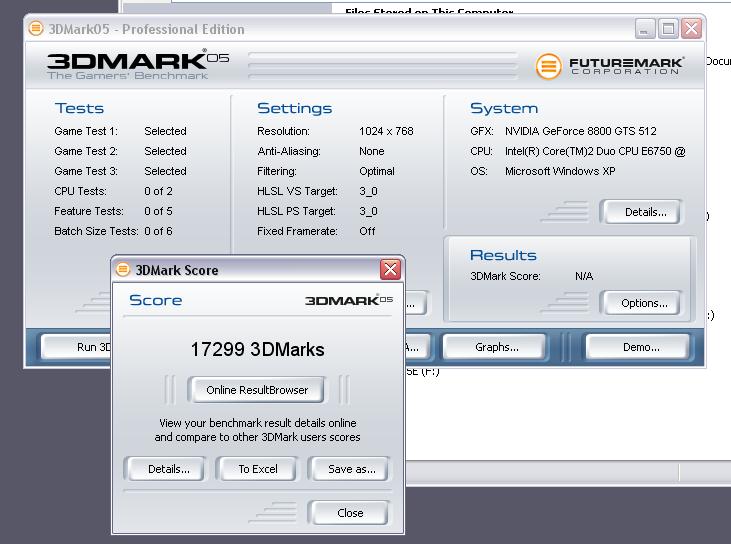Click the 3DMark05 logo in Score dialog
The height and width of the screenshot is (544, 731).
pos(348,300)
